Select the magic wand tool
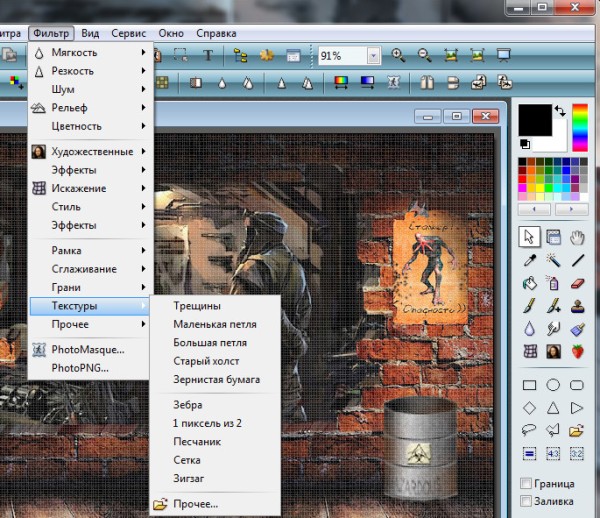Screen dimensions: 600x518 point(553,260)
